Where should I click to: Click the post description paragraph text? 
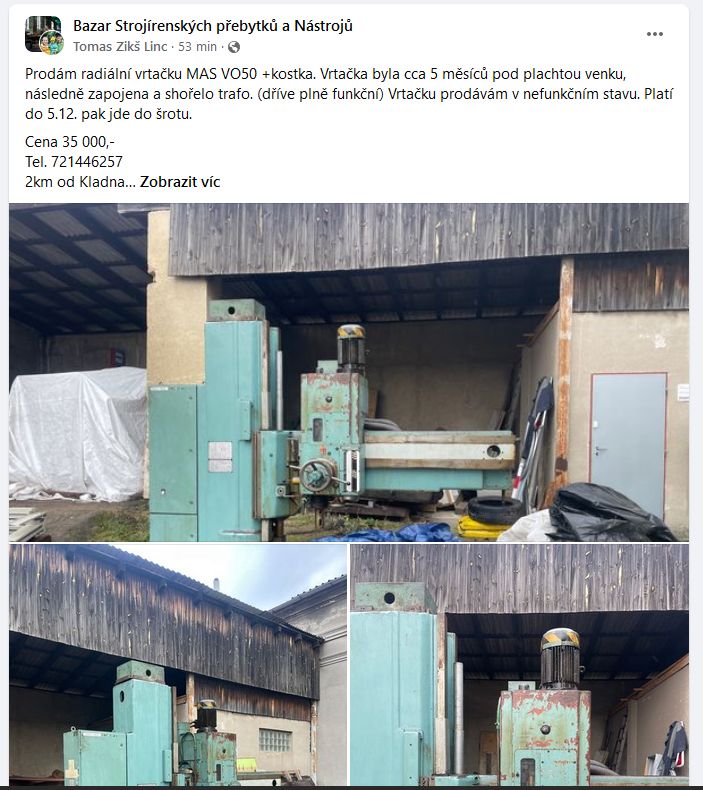[x=349, y=94]
